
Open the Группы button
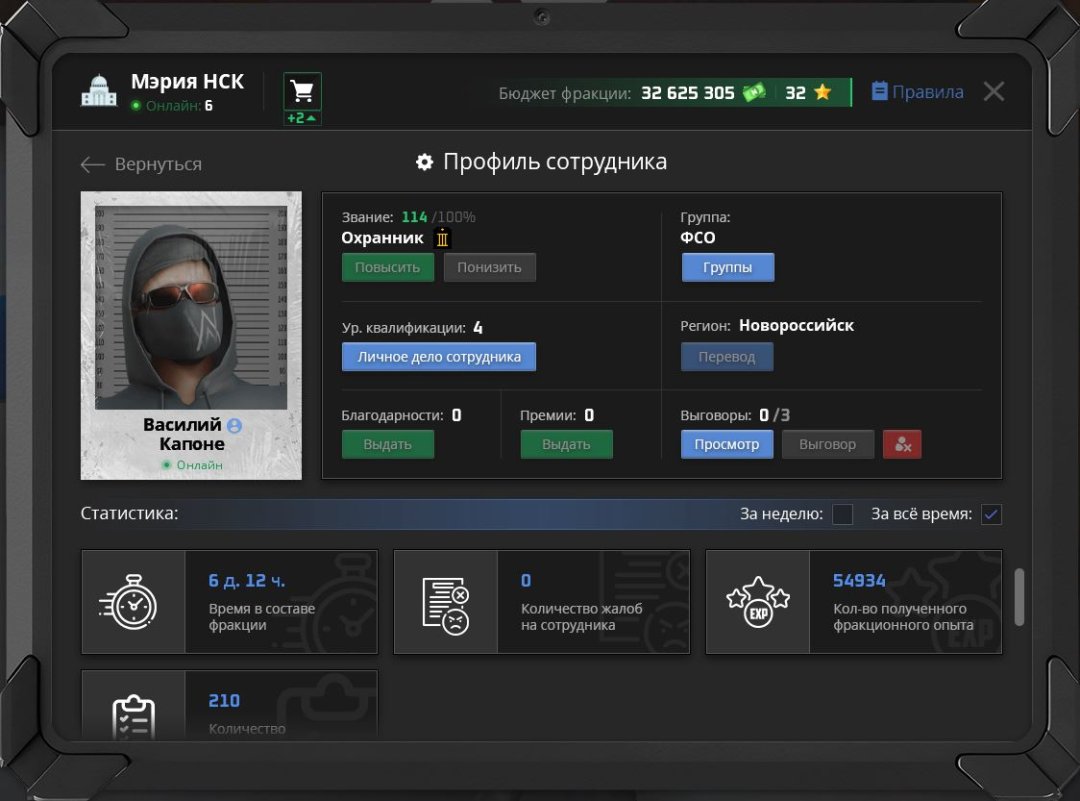[727, 267]
